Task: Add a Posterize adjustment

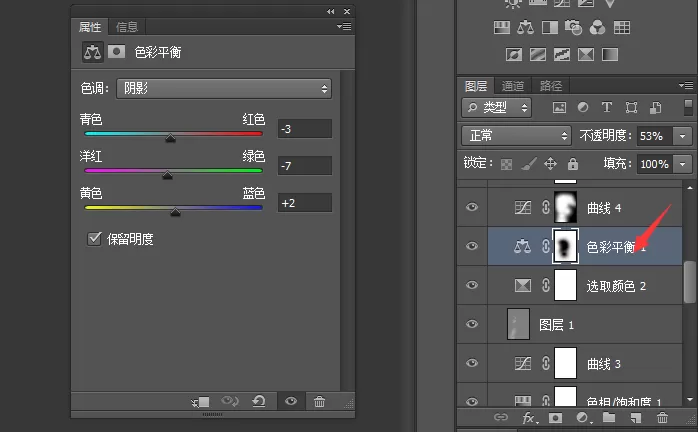Action: point(538,55)
